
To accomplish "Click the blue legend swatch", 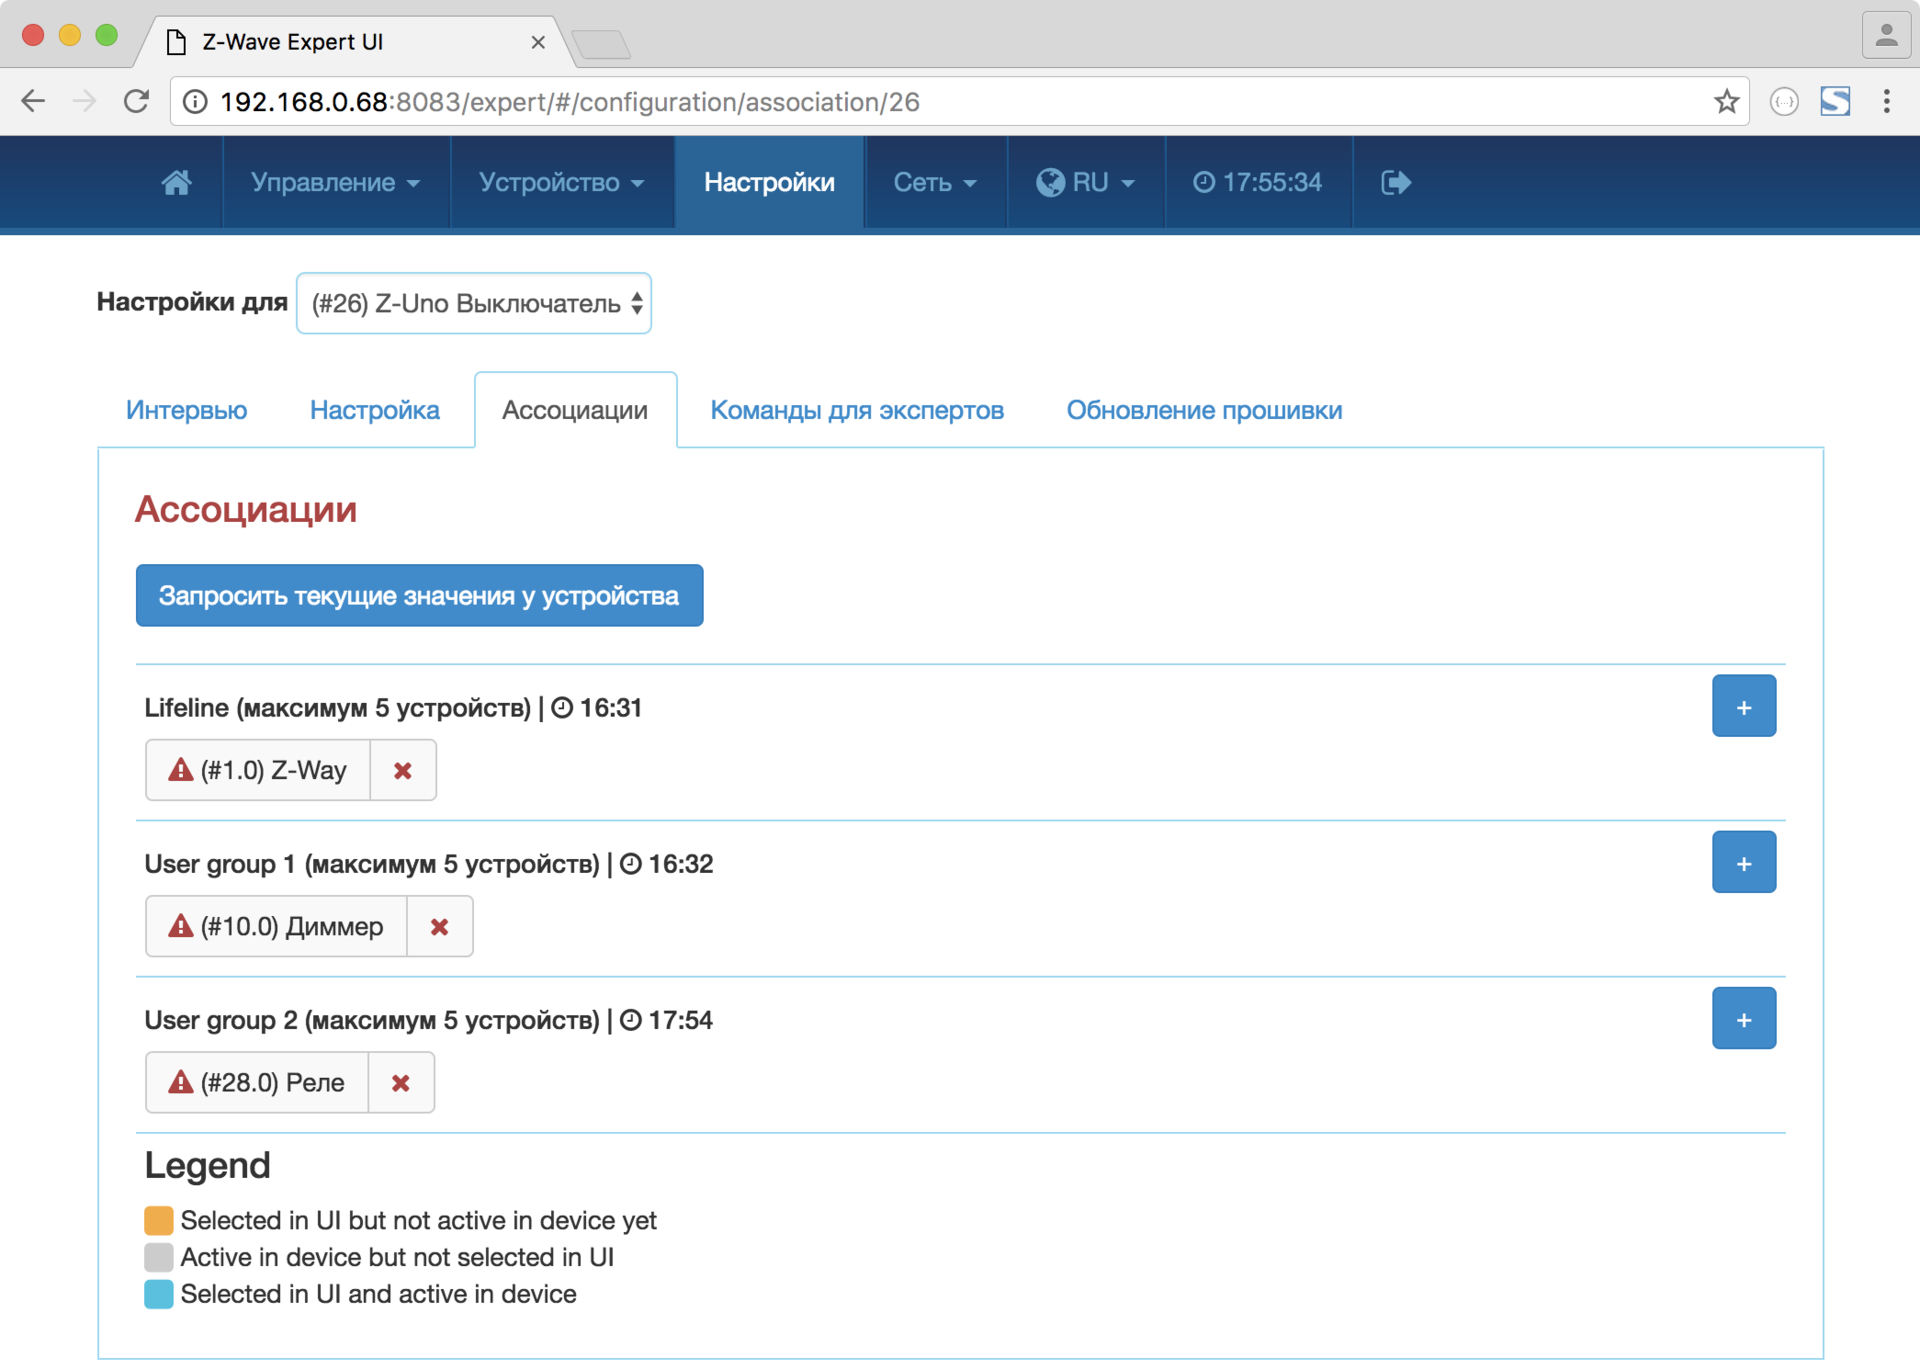I will point(158,1294).
